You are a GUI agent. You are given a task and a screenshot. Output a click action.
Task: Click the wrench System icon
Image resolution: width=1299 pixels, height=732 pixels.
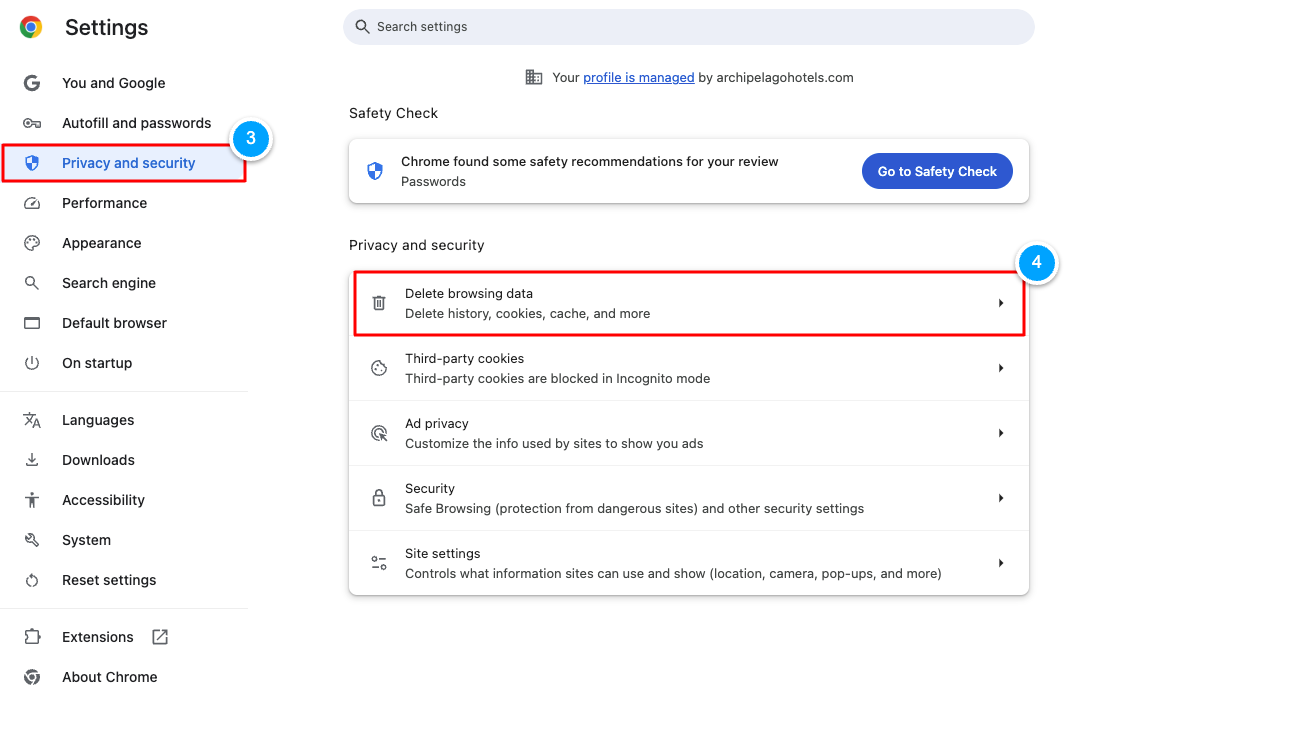(32, 540)
